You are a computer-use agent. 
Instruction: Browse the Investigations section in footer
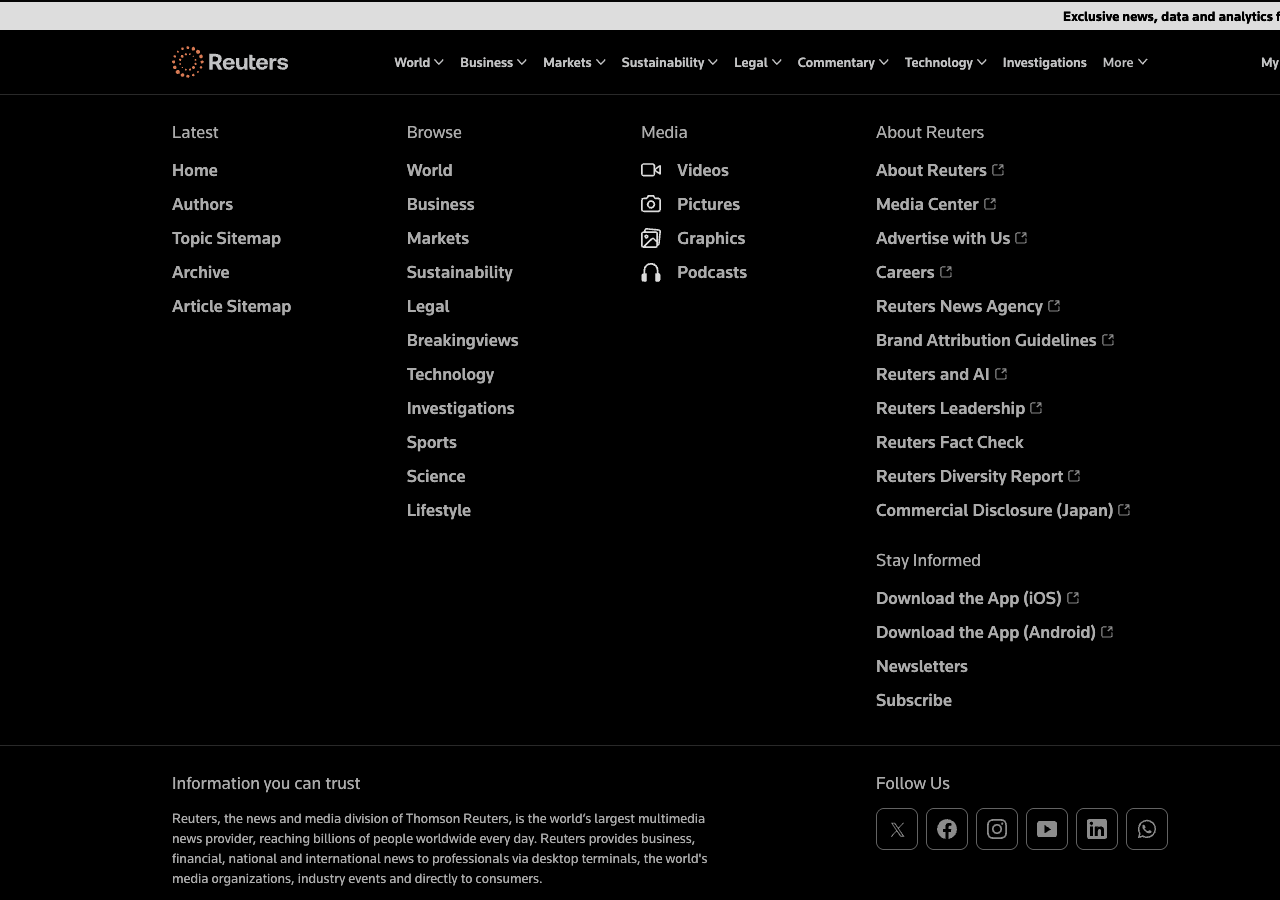tap(460, 408)
